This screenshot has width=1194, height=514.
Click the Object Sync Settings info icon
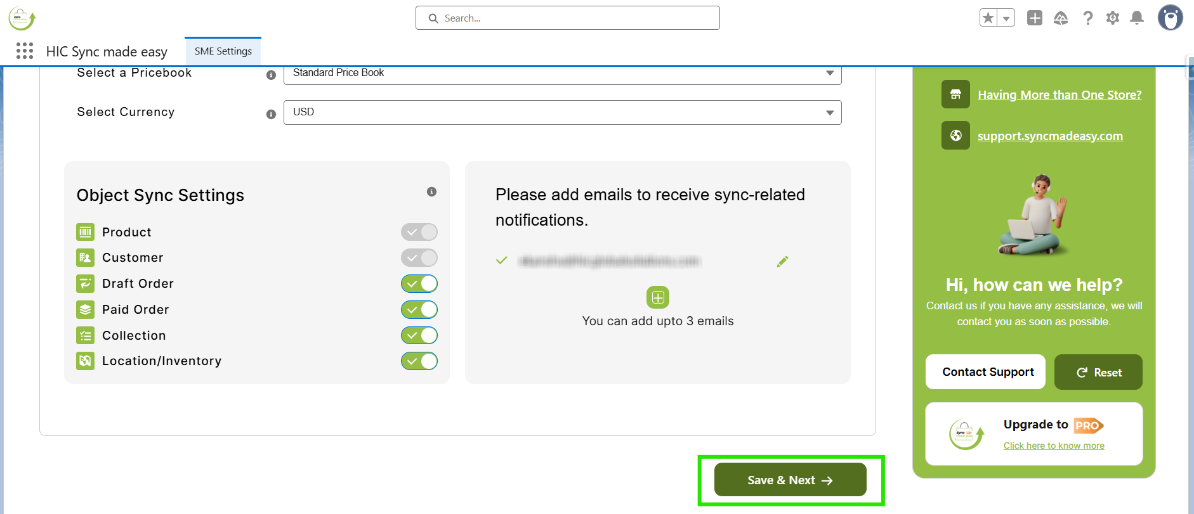pyautogui.click(x=431, y=191)
